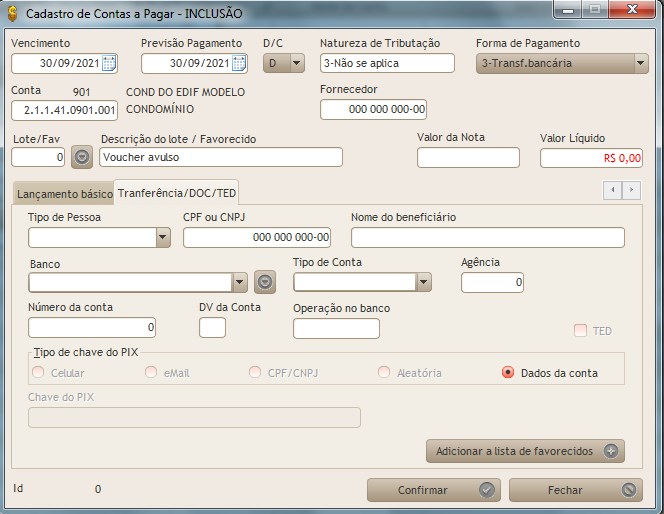Click Adicionar a lista de favorecidos
664x514 pixels.
click(x=525, y=451)
